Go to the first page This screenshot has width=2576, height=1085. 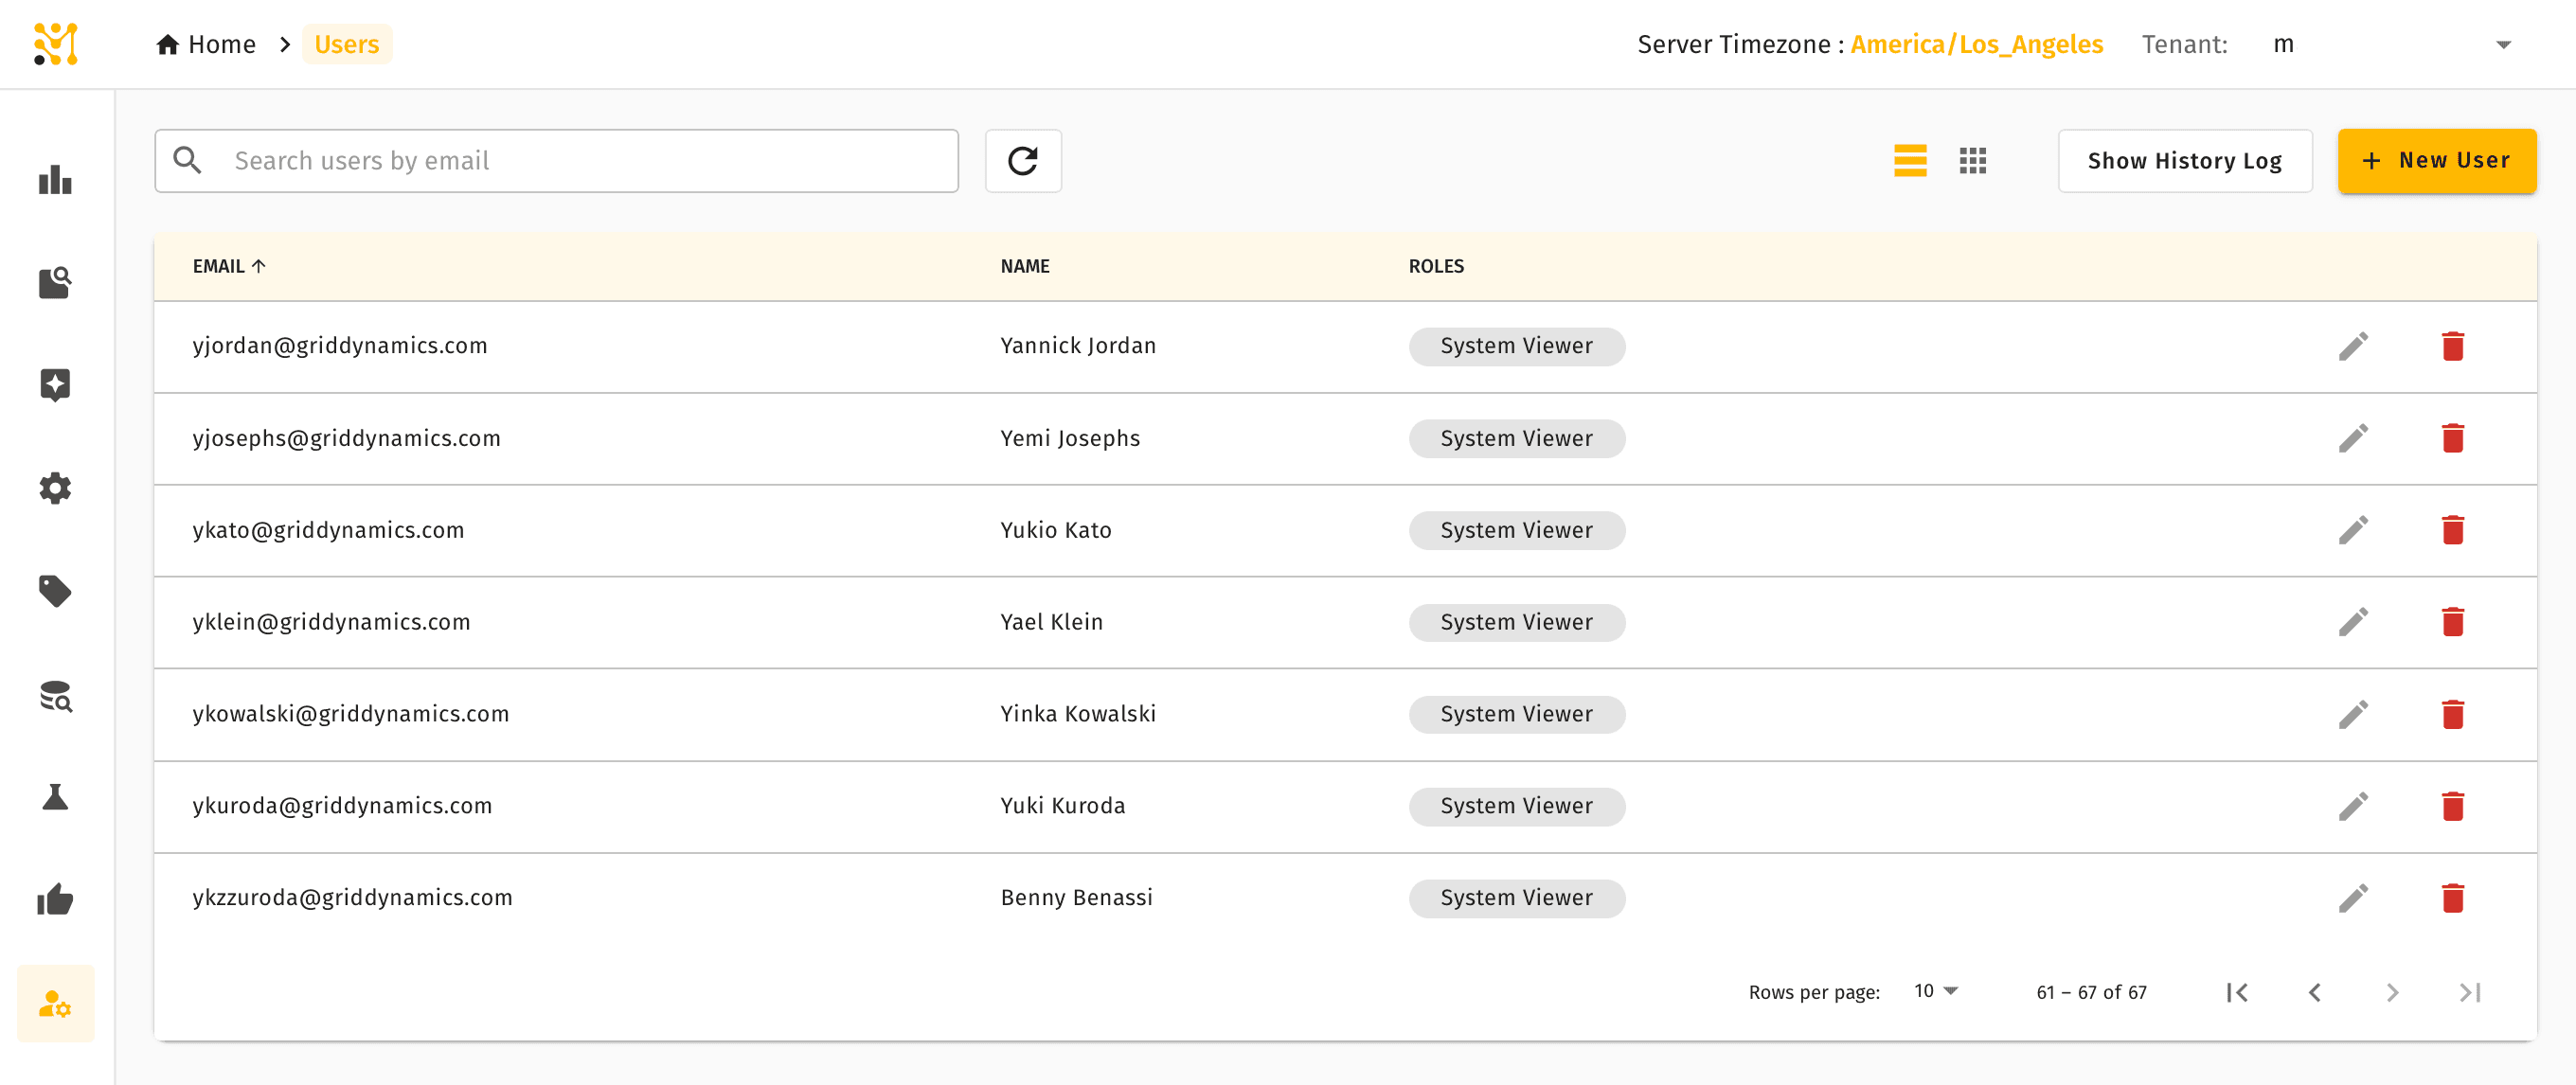click(2238, 992)
